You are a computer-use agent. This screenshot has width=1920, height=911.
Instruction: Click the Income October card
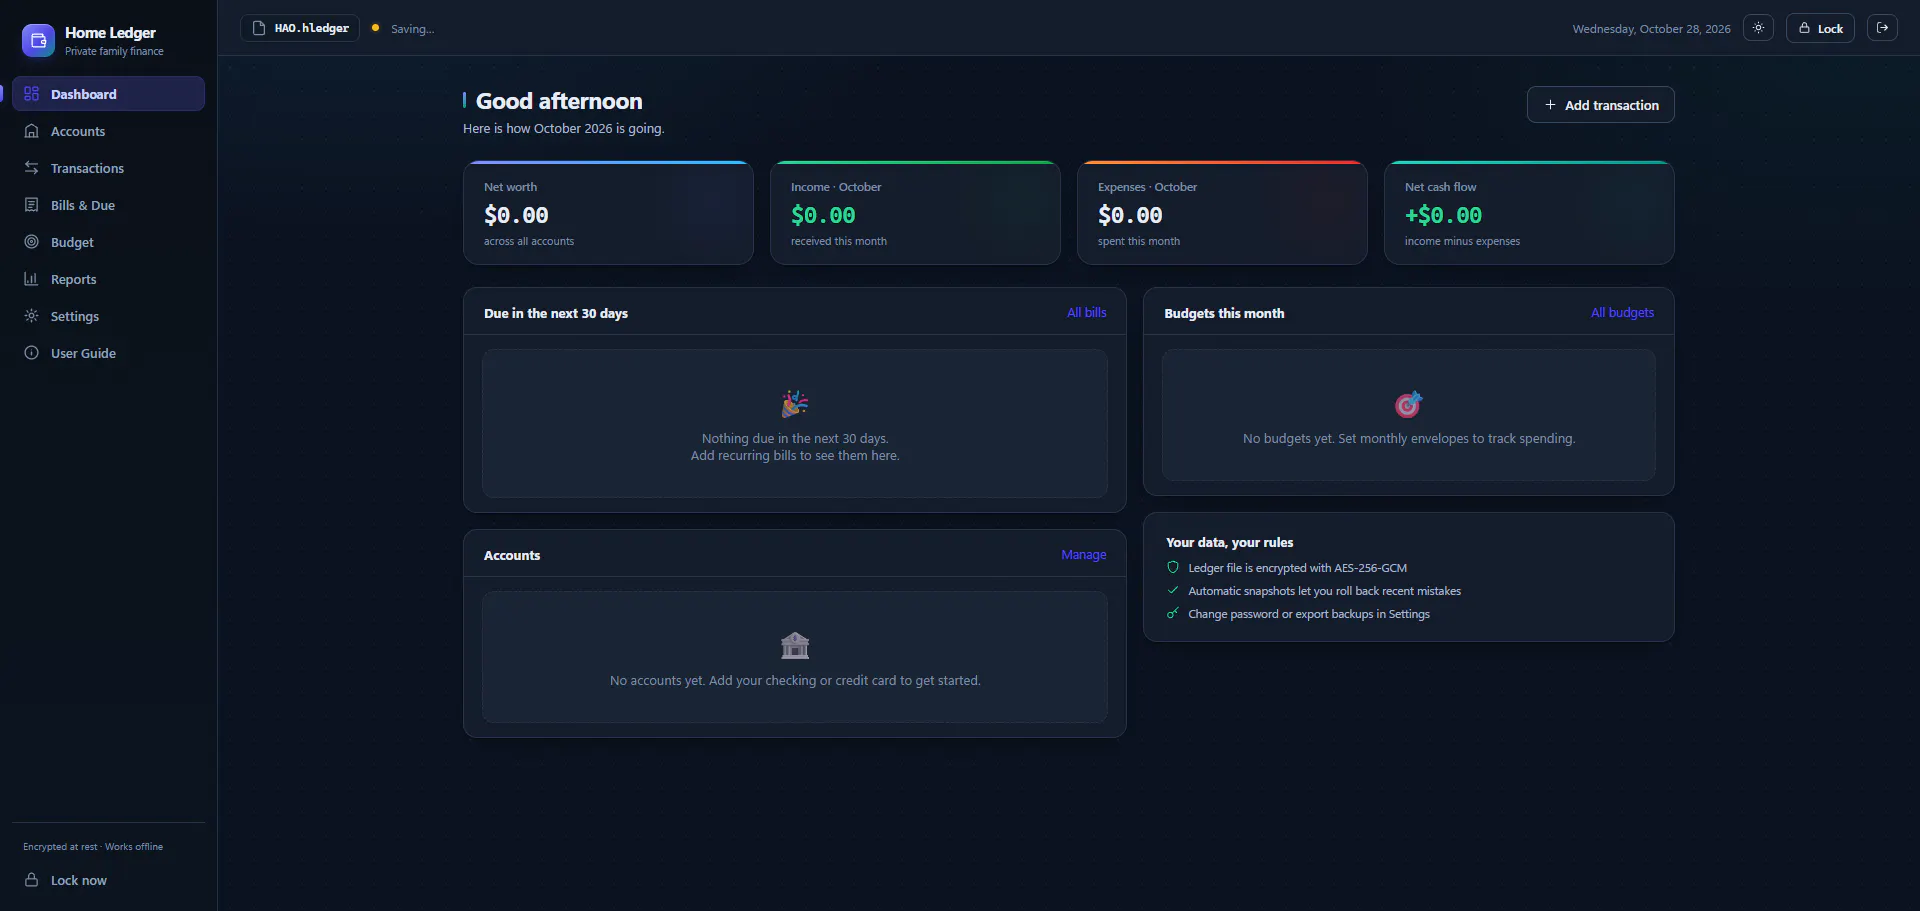pos(915,213)
